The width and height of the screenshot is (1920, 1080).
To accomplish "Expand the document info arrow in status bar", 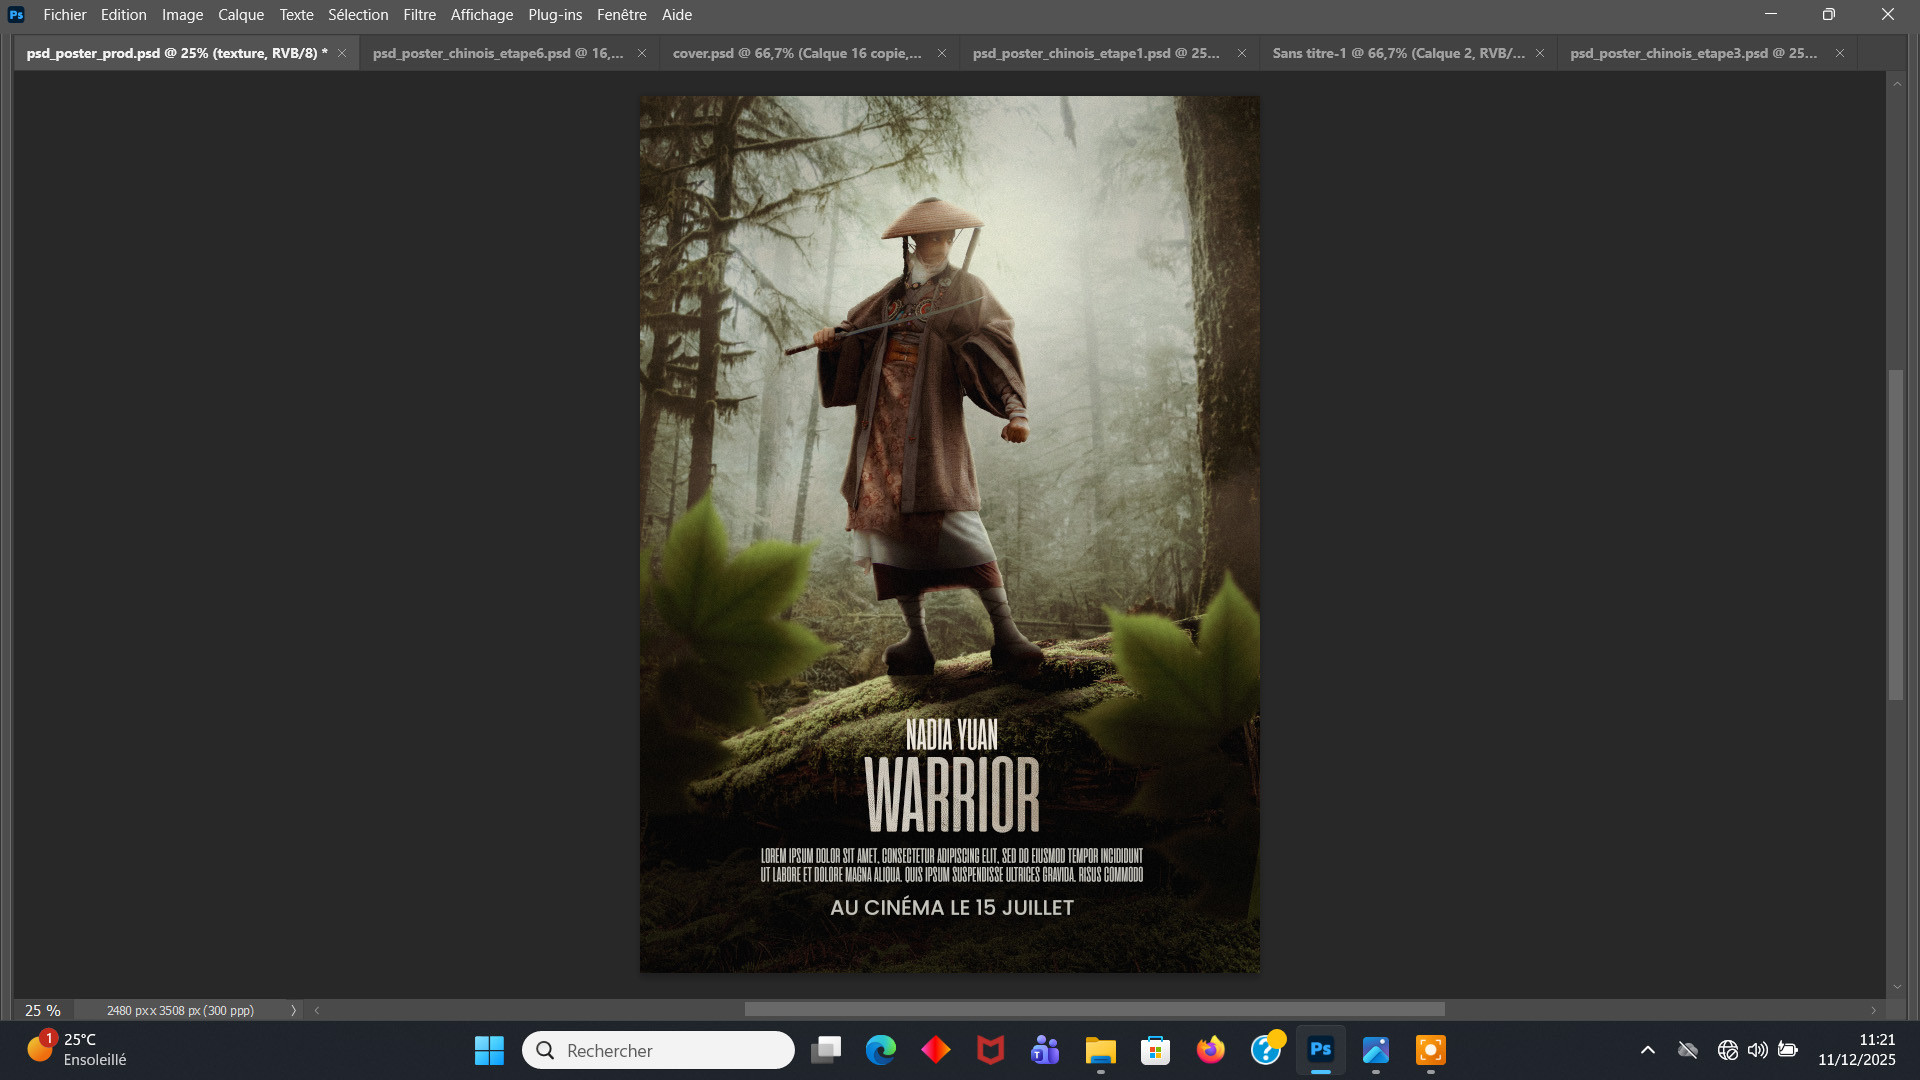I will (293, 1010).
